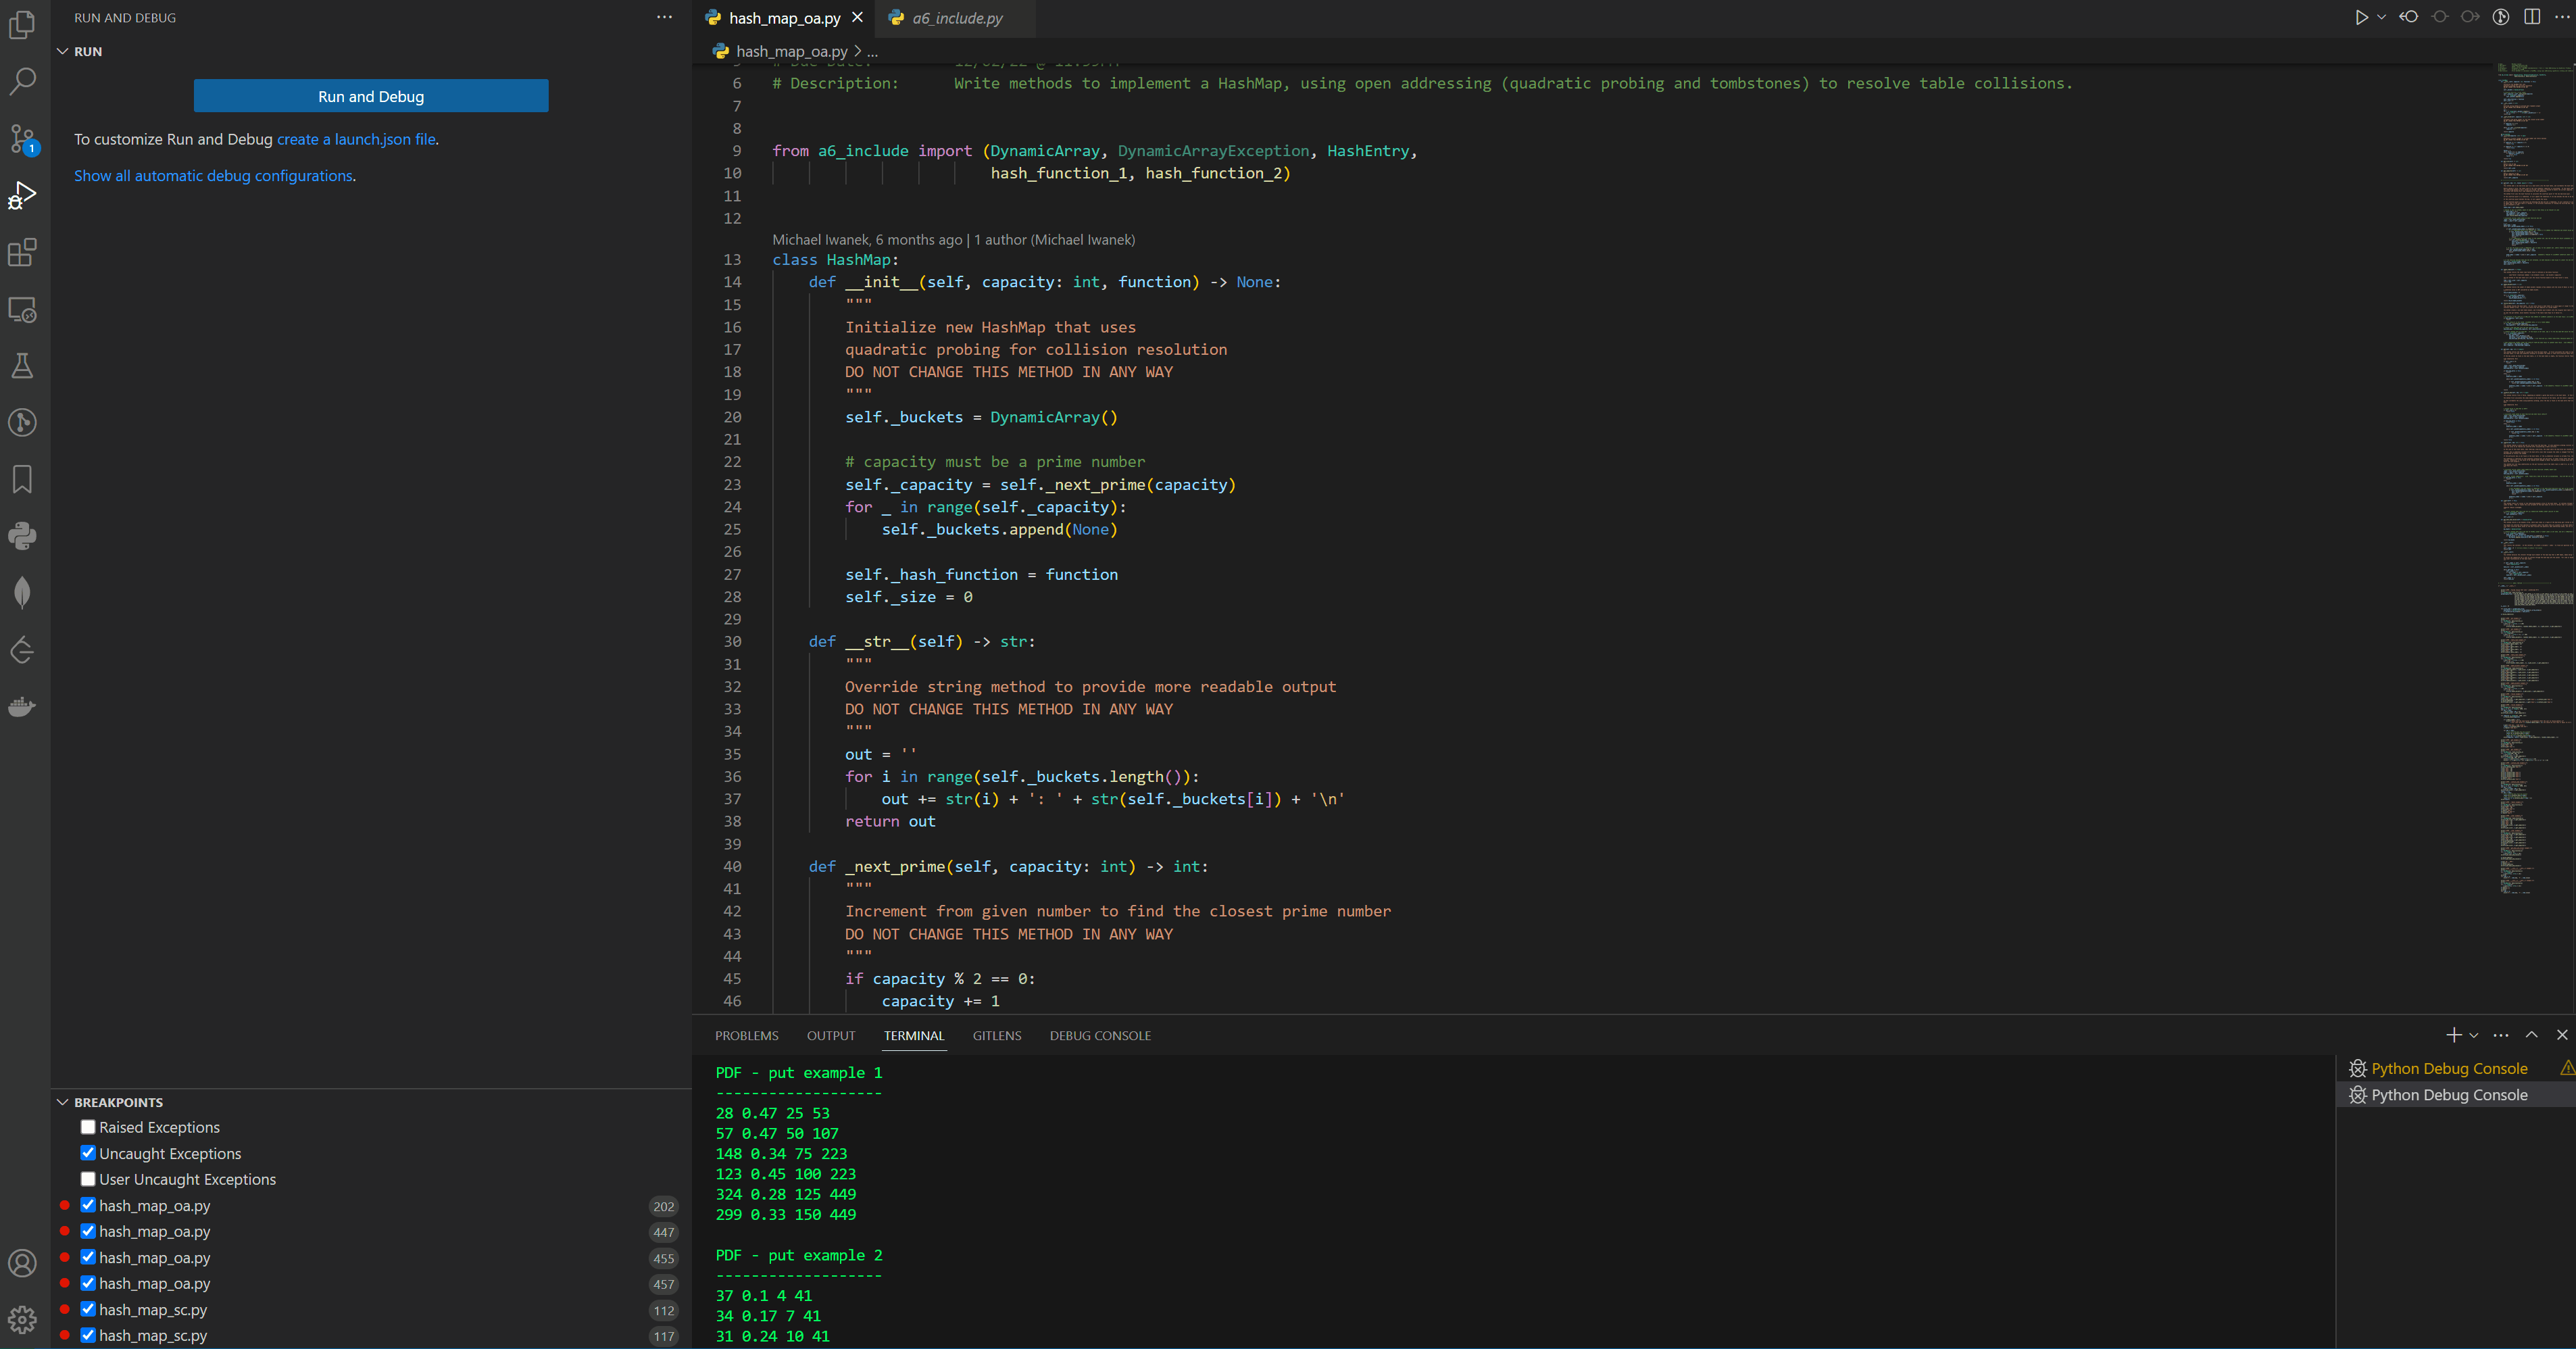Open the Docker whale view
2576x1349 pixels.
(22, 707)
